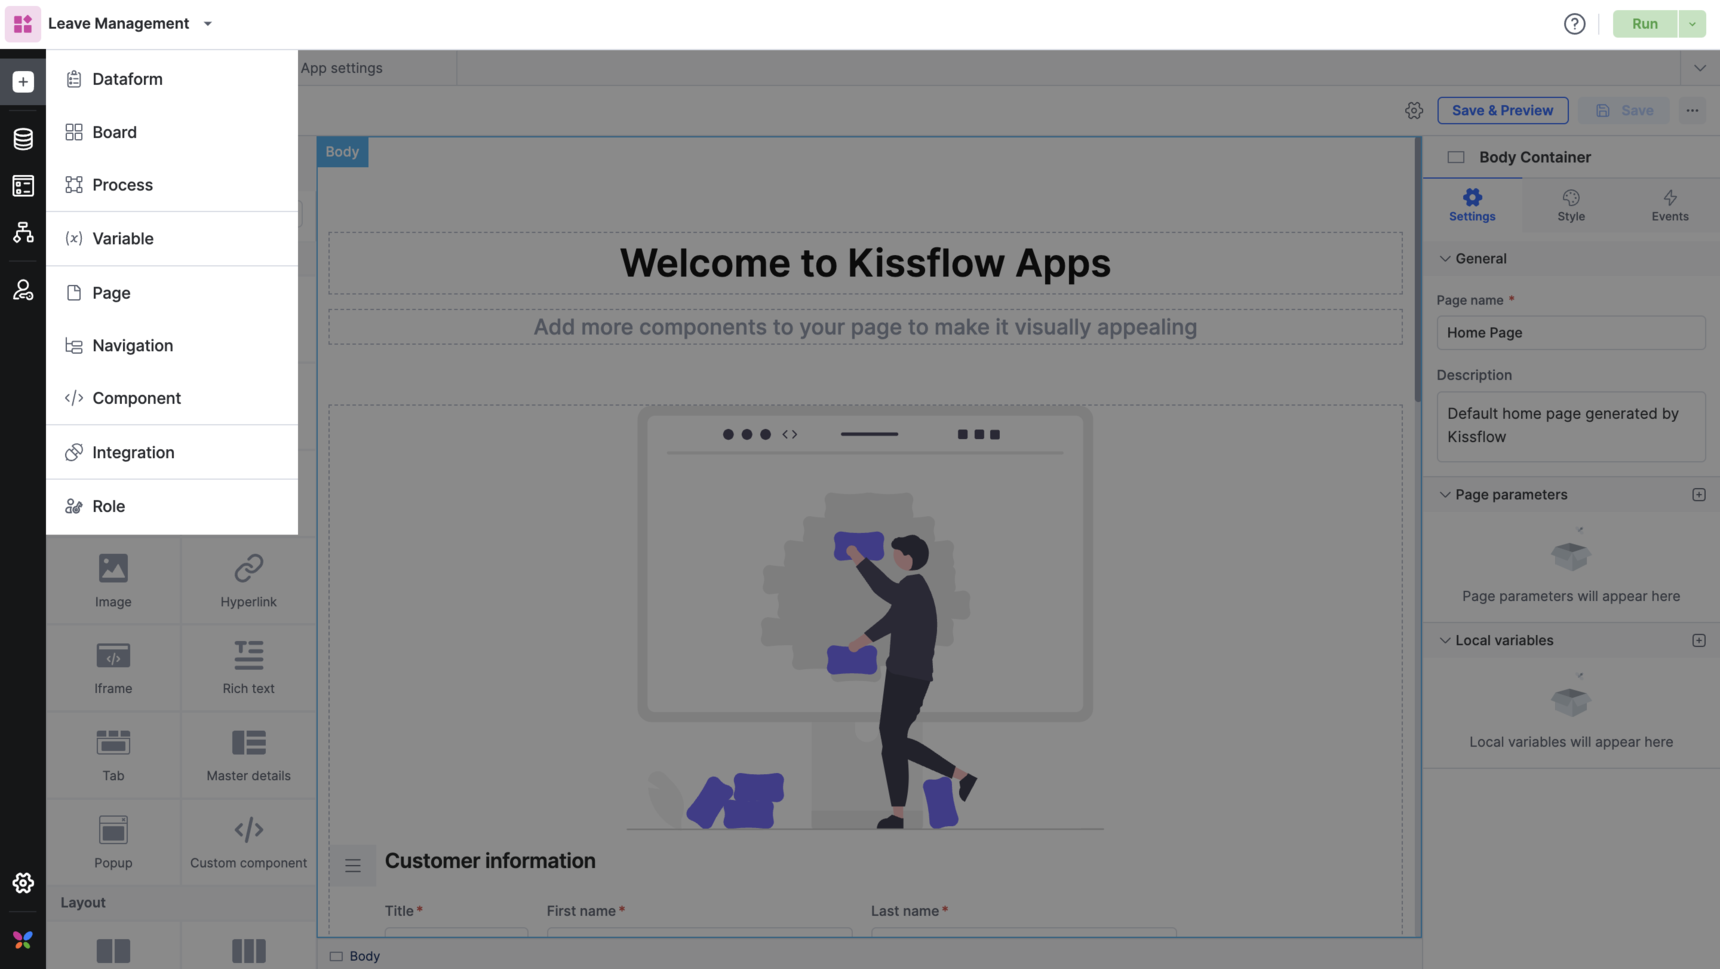Open the settings gear in left sidebar
Image resolution: width=1720 pixels, height=969 pixels.
tap(23, 883)
